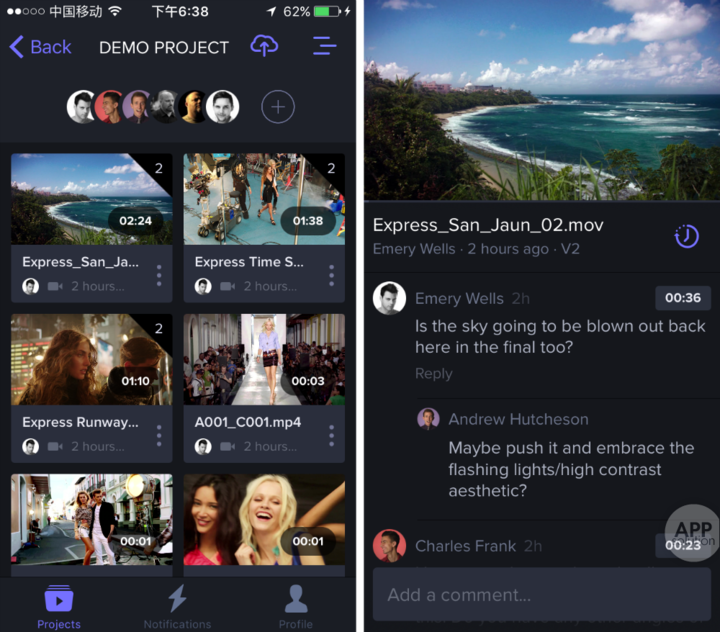The width and height of the screenshot is (720, 632).
Task: Select the purple-background collaborator avatar
Action: click(x=138, y=107)
